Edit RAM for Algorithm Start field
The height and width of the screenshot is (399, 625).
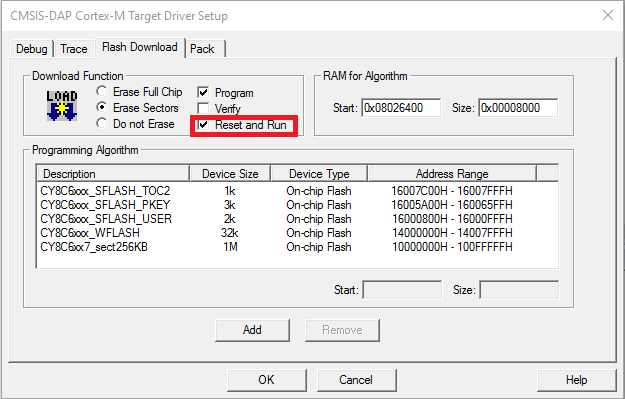pos(401,108)
